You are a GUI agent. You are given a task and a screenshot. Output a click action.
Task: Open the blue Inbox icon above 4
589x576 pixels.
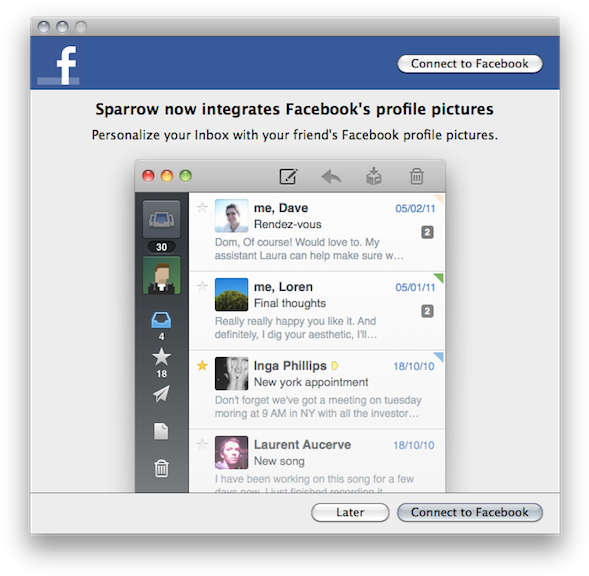pos(162,320)
